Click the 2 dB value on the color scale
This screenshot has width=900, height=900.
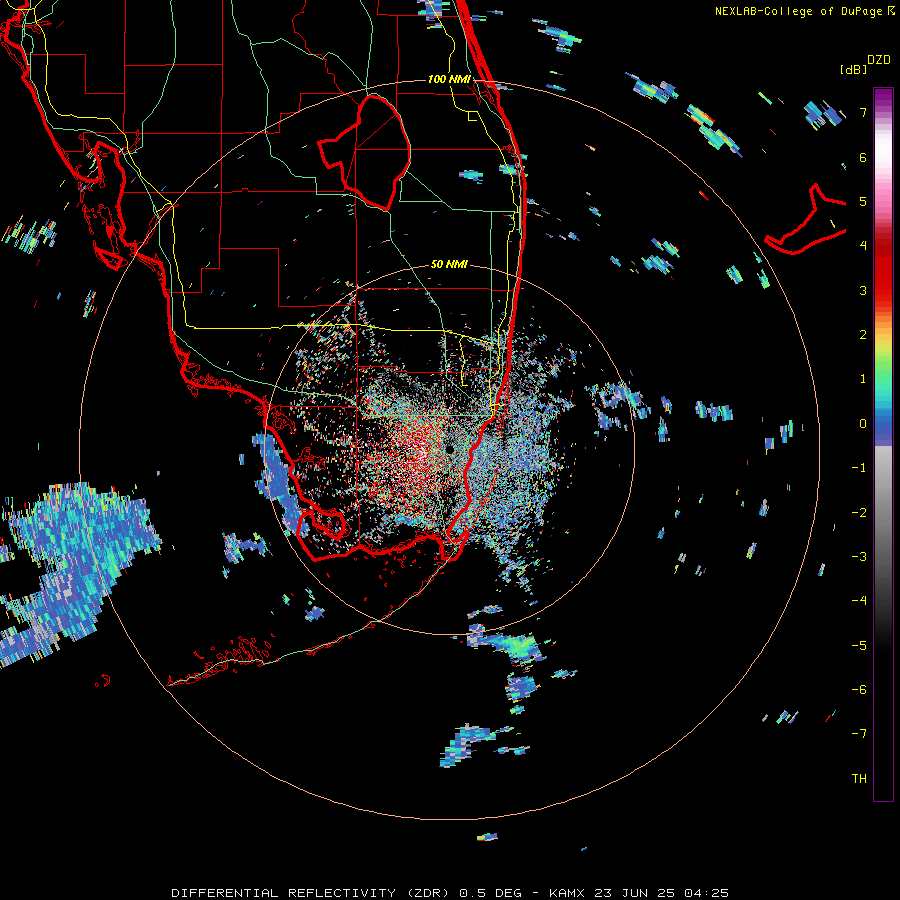point(863,335)
